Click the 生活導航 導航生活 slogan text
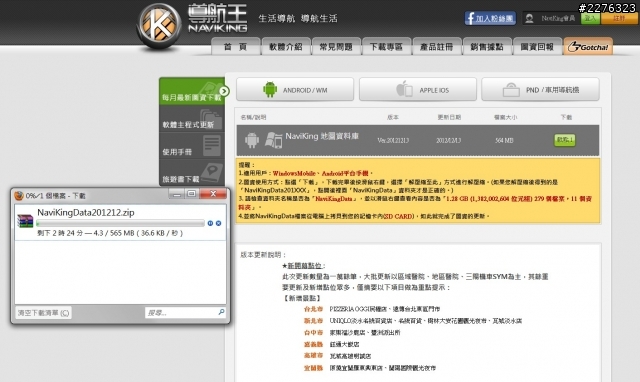The width and height of the screenshot is (640, 382). coord(298,18)
